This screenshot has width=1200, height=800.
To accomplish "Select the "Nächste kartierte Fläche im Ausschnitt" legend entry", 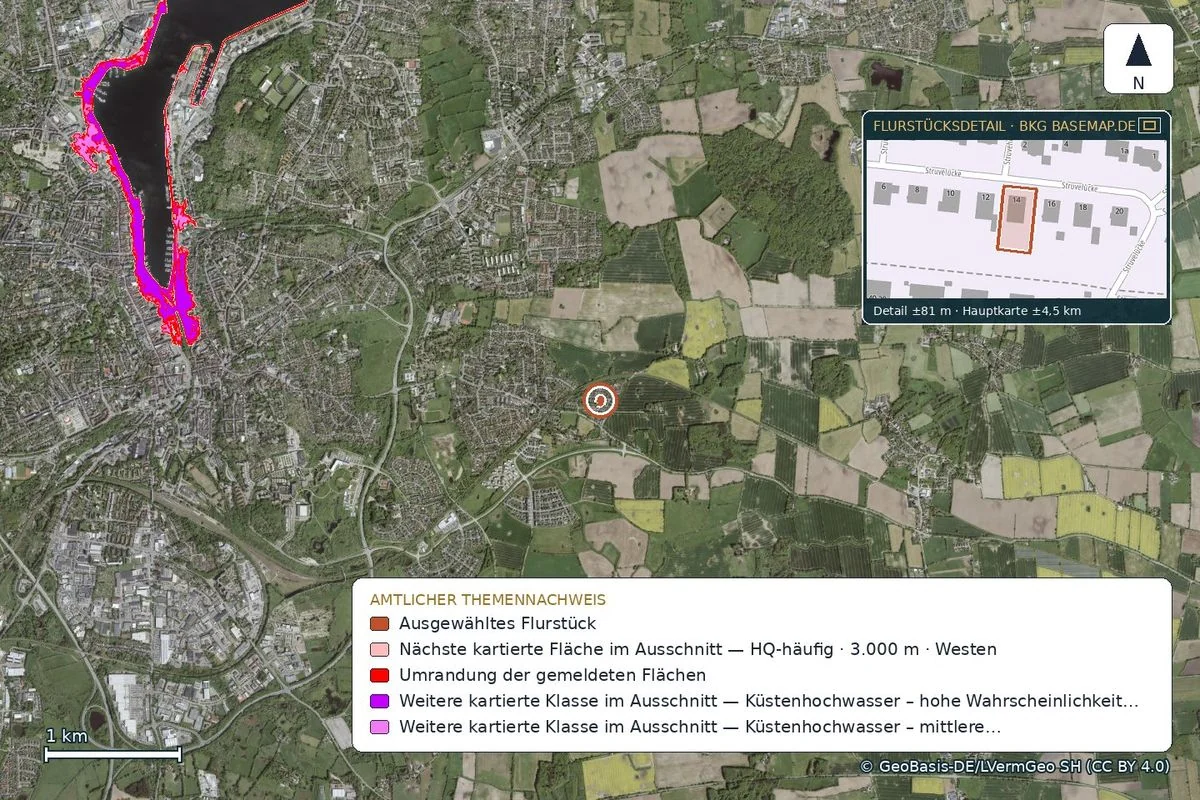I will point(698,649).
